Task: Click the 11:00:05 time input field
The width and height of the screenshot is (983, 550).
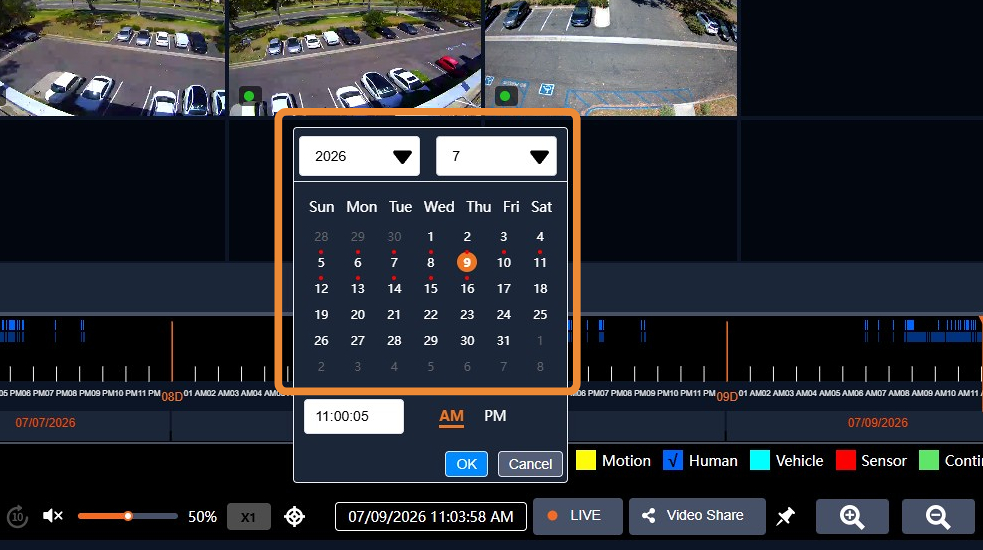Action: pyautogui.click(x=354, y=416)
